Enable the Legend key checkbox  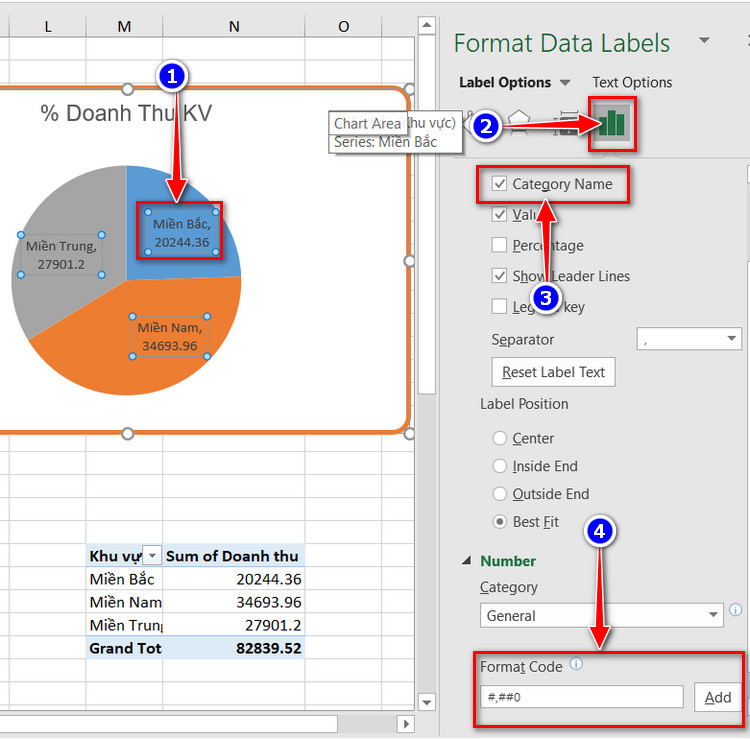(x=499, y=307)
